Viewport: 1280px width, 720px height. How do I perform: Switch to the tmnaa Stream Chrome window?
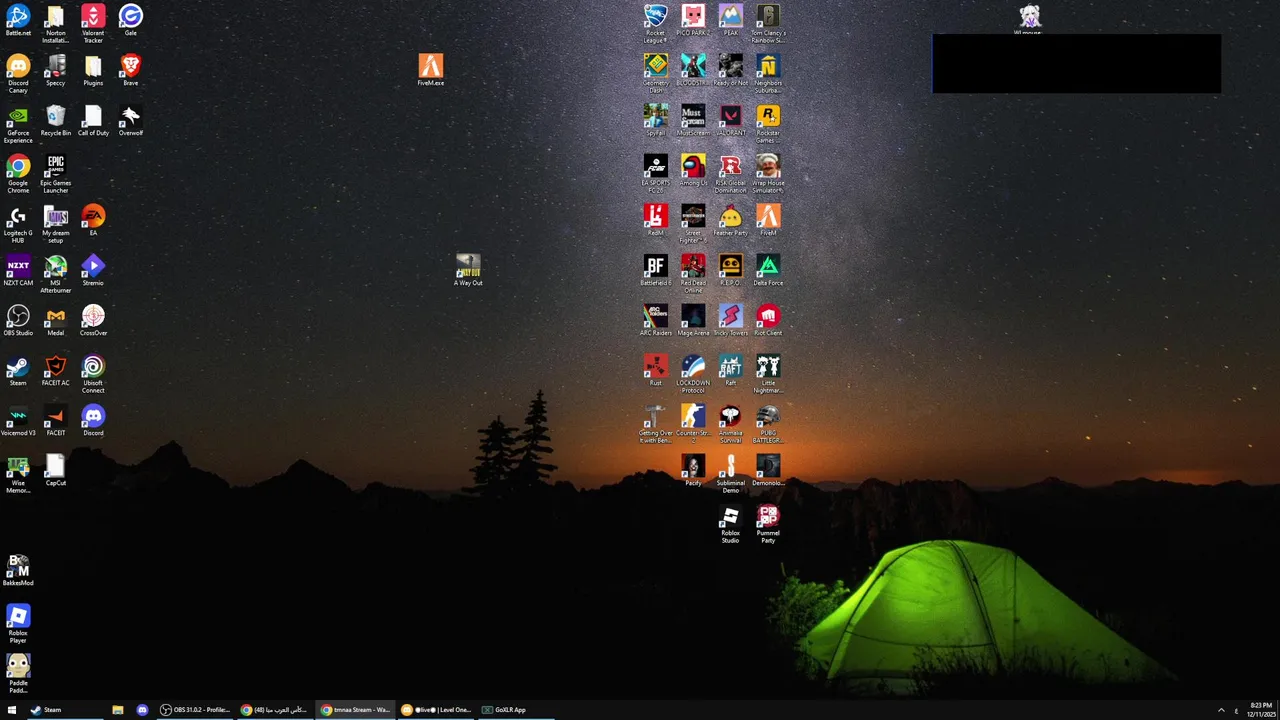click(x=355, y=710)
